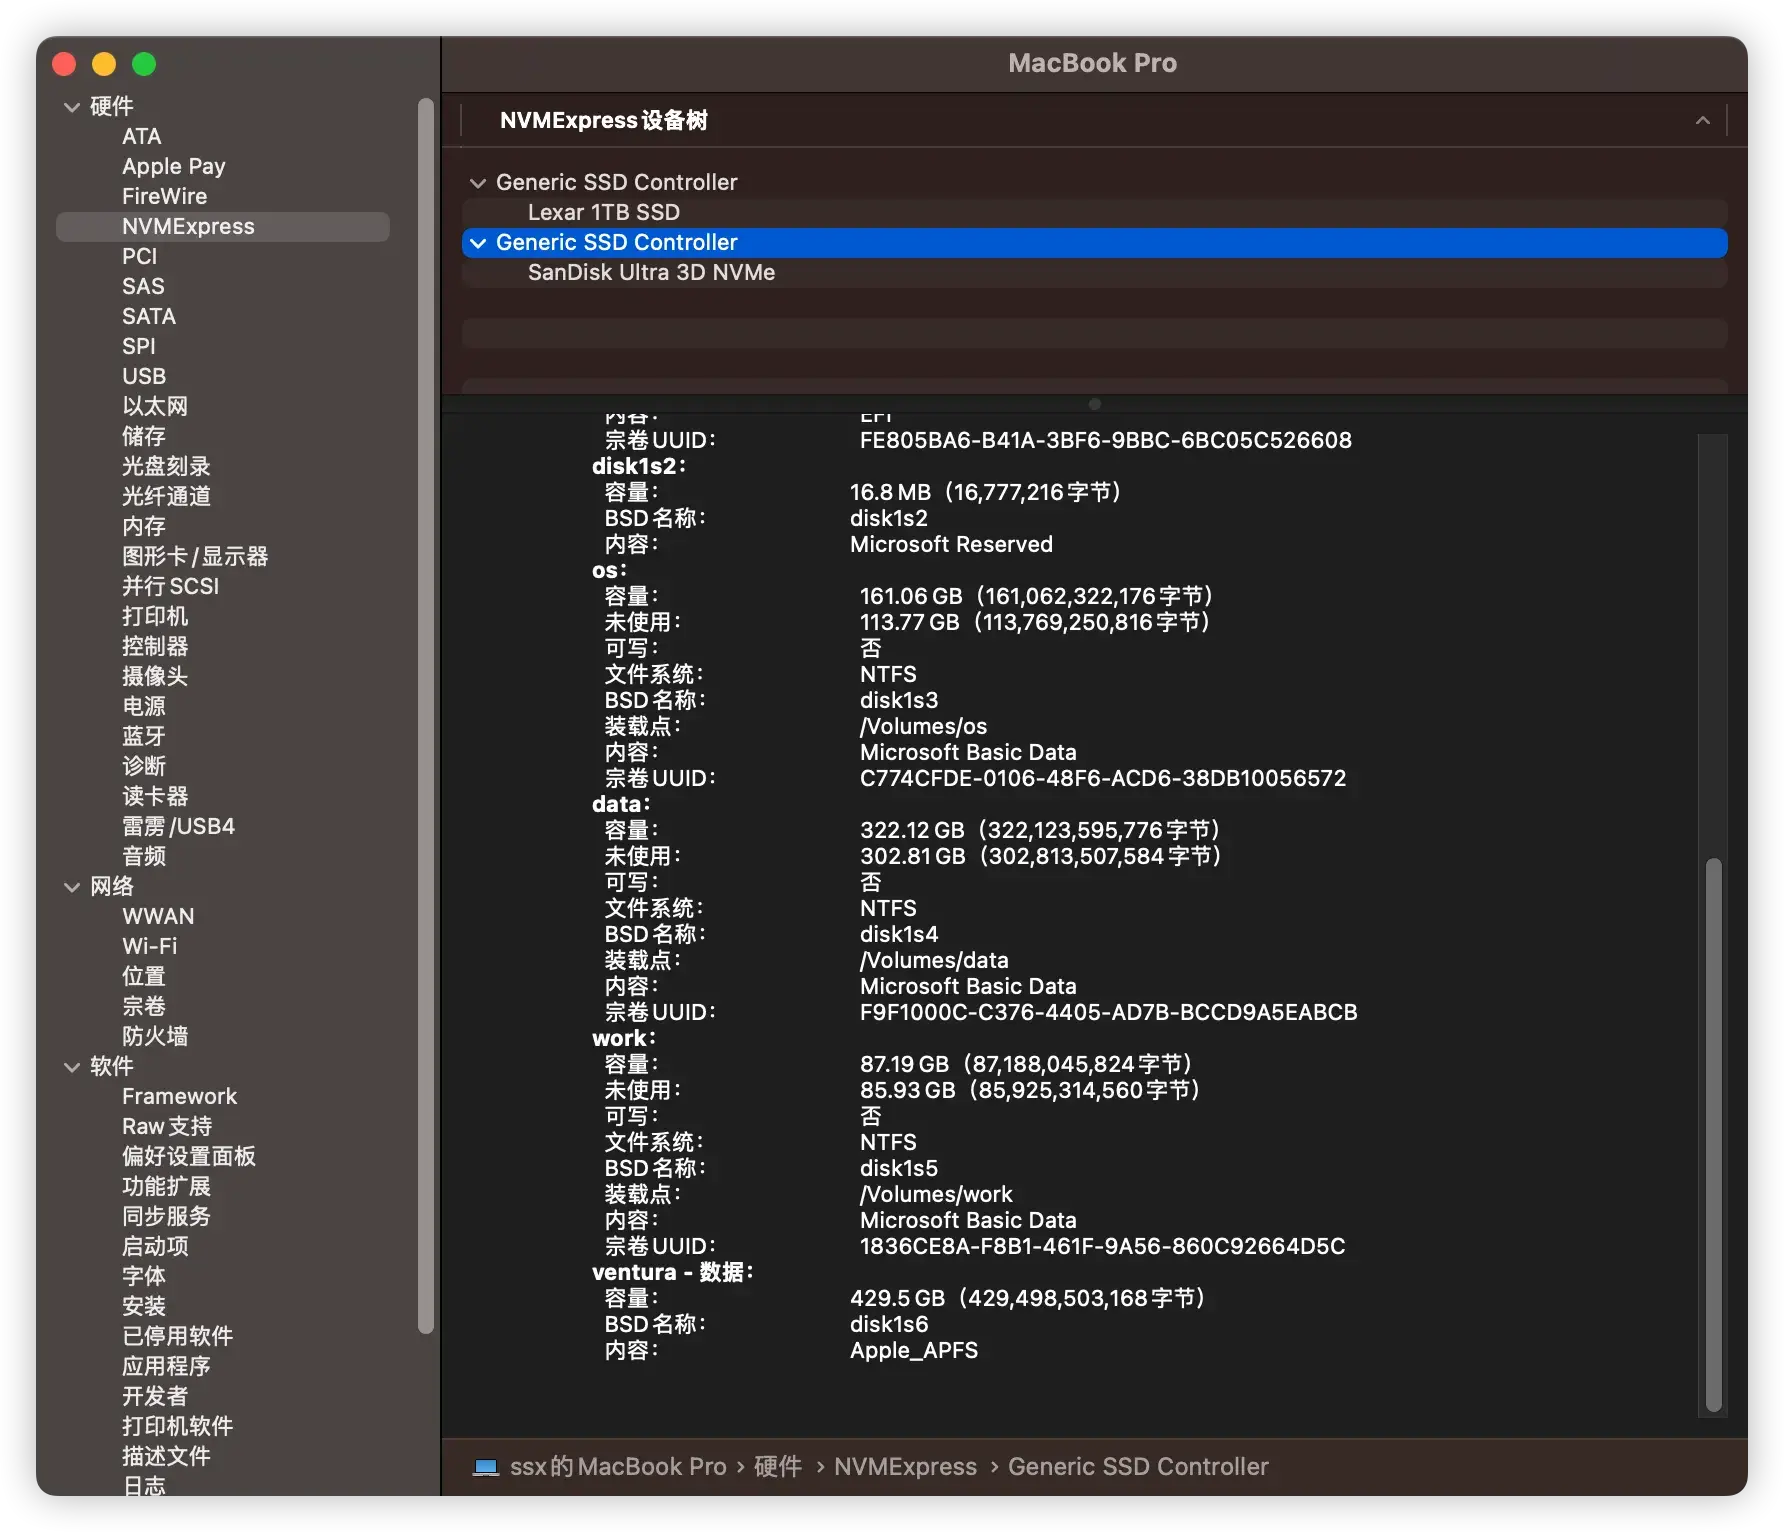The height and width of the screenshot is (1532, 1784).
Task: Select SATA in the sidebar
Action: [149, 317]
